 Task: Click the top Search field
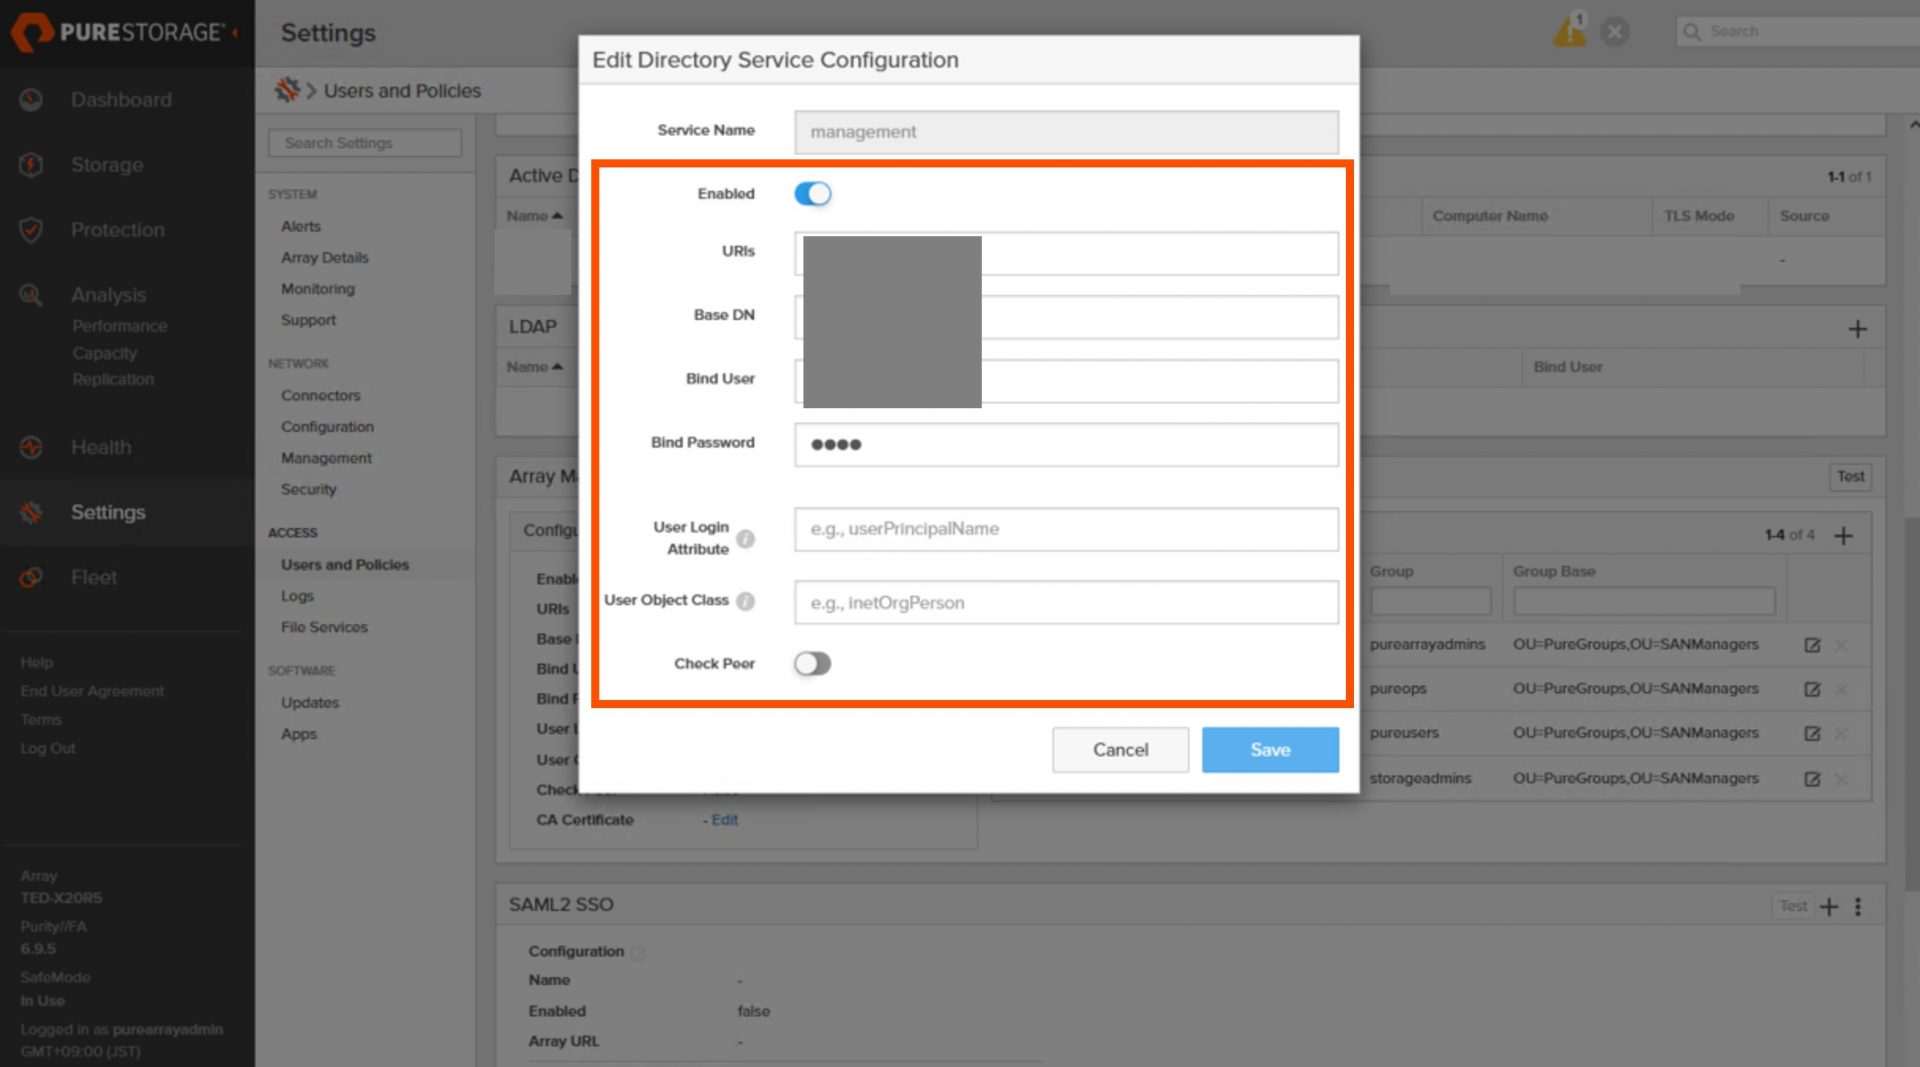pos(1798,31)
